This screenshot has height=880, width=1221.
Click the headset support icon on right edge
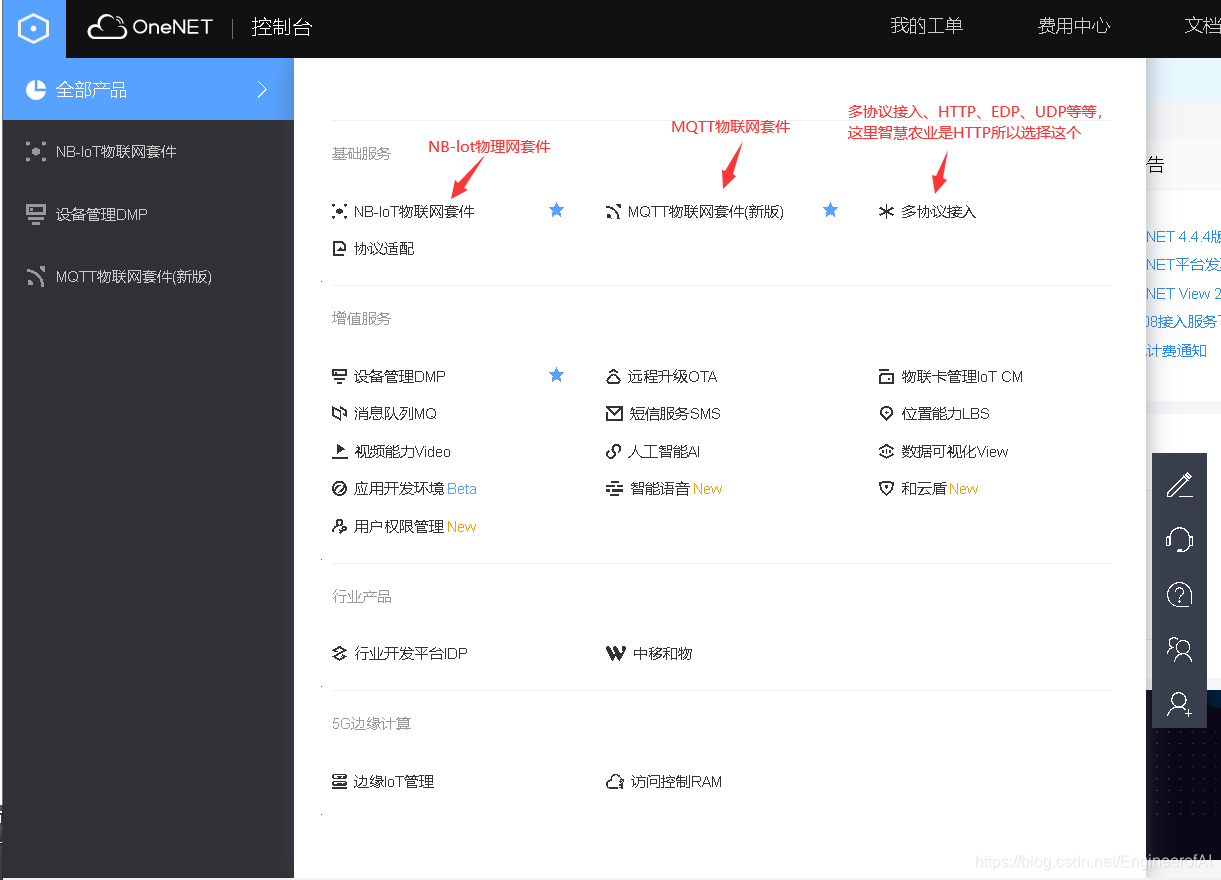click(x=1179, y=540)
